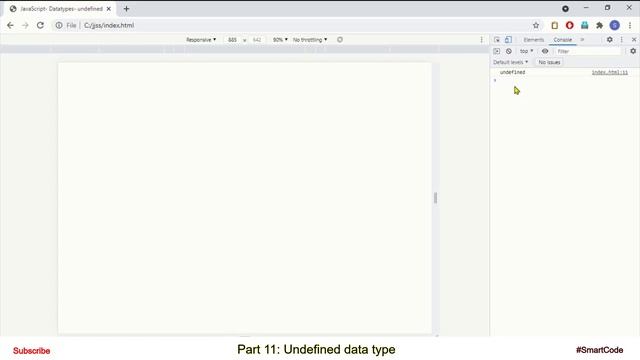Viewport: 640px width, 360px height.
Task: Open device toolbar more options menu
Action: (x=481, y=40)
